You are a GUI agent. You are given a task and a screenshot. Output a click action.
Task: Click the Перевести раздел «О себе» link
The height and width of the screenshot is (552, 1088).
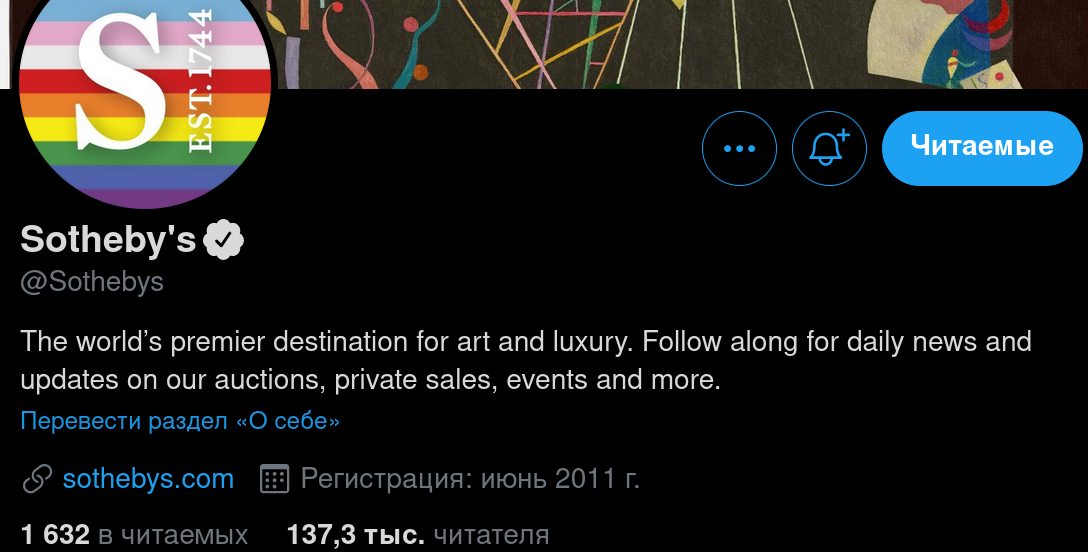pyautogui.click(x=180, y=421)
